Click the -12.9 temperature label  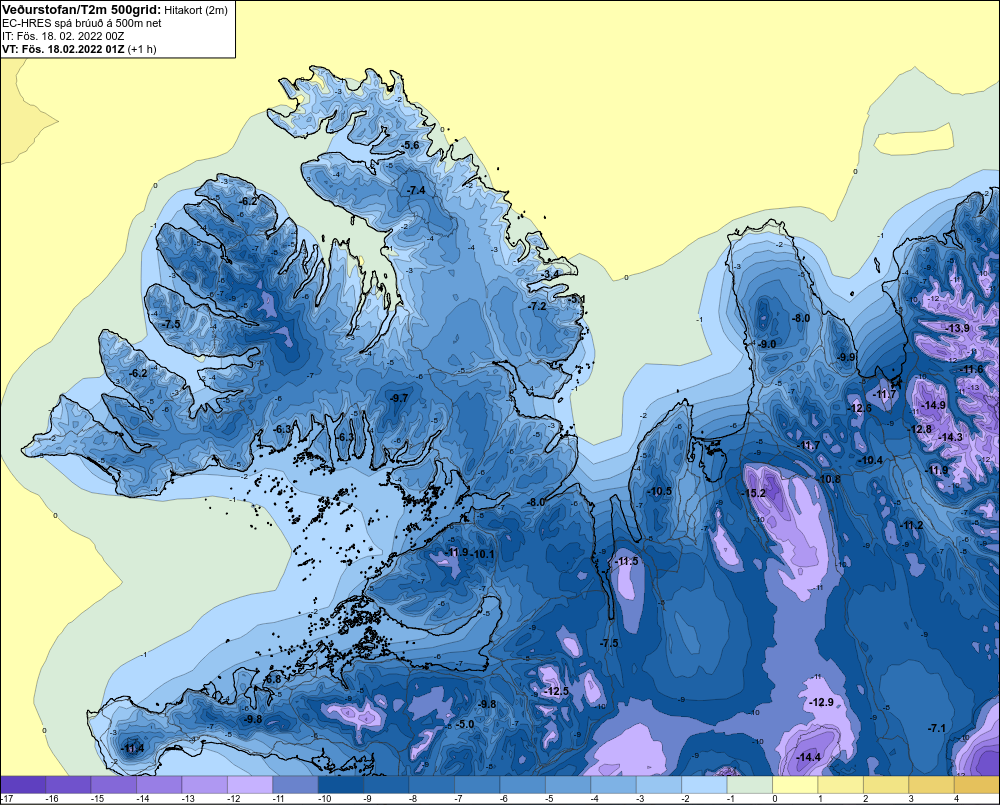click(821, 702)
